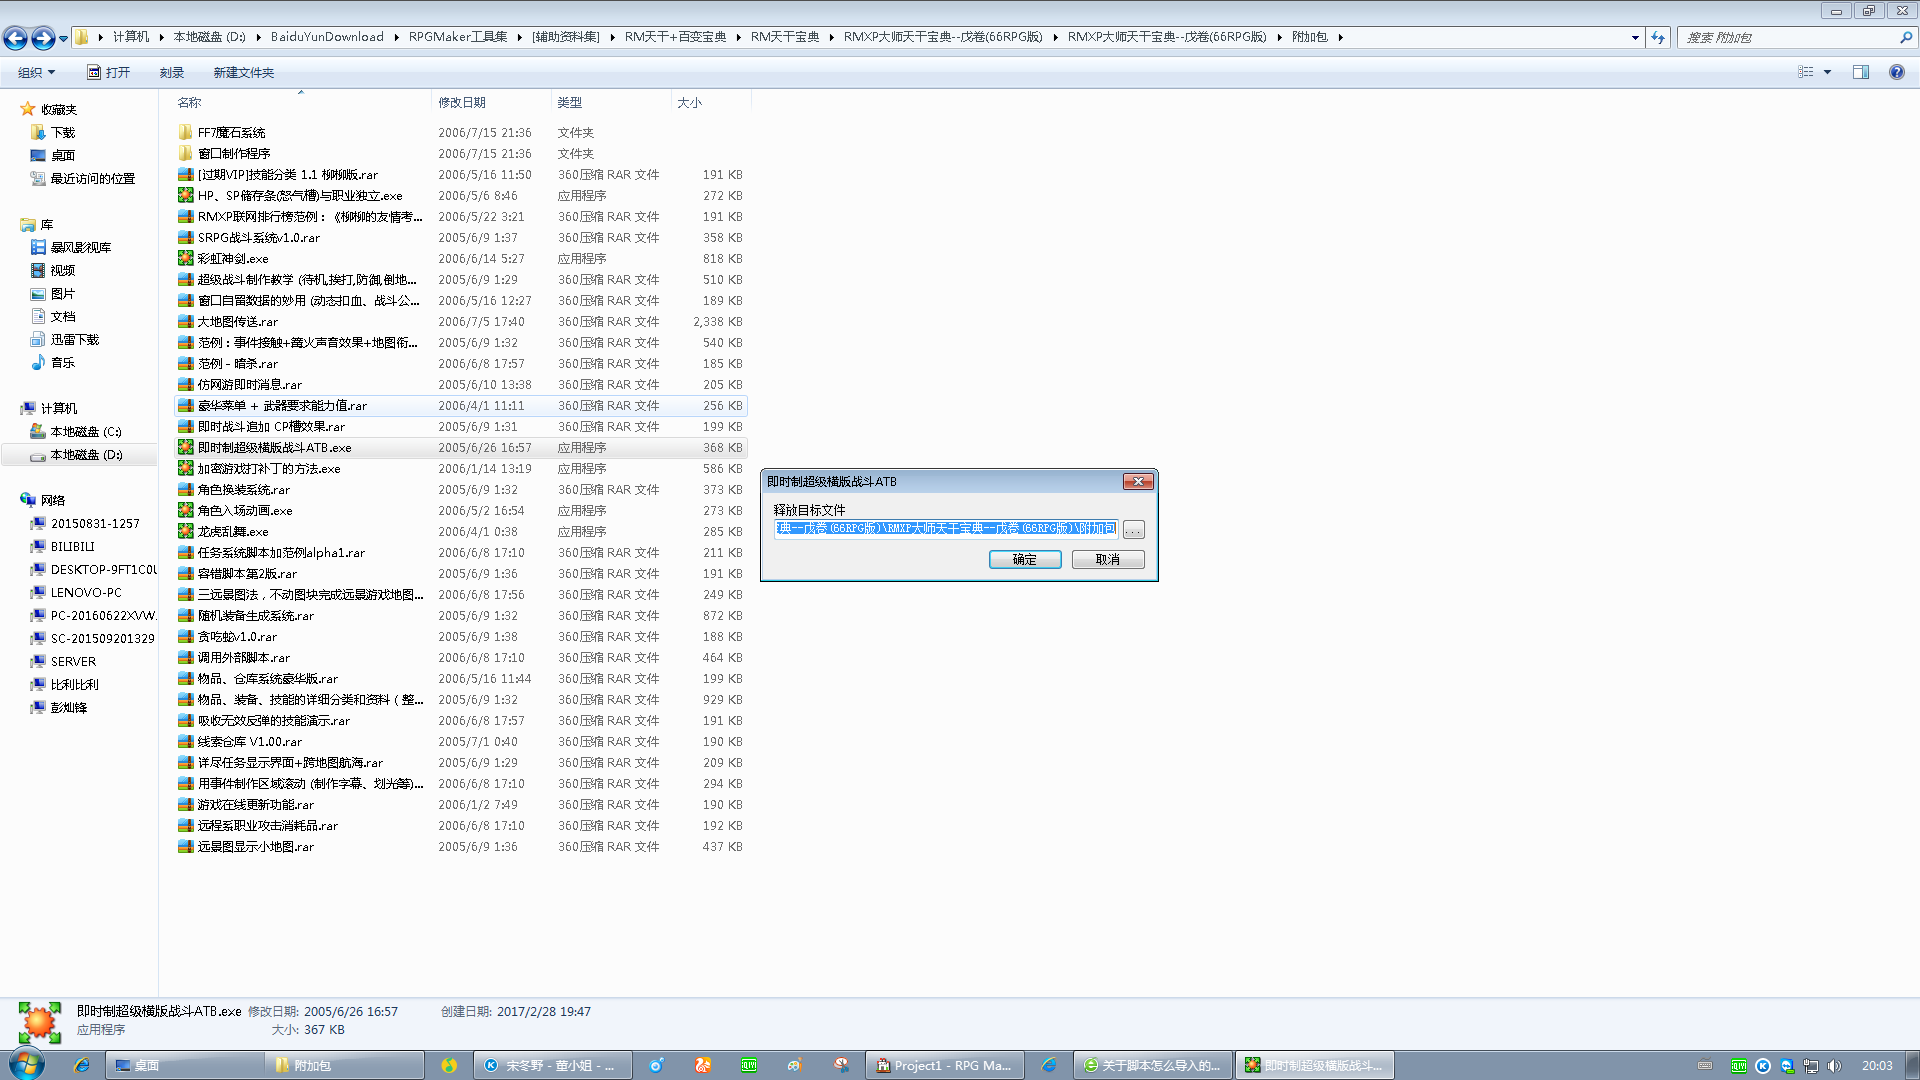The image size is (1920, 1080).
Task: Click 刻录 in the toolbar
Action: [x=171, y=72]
